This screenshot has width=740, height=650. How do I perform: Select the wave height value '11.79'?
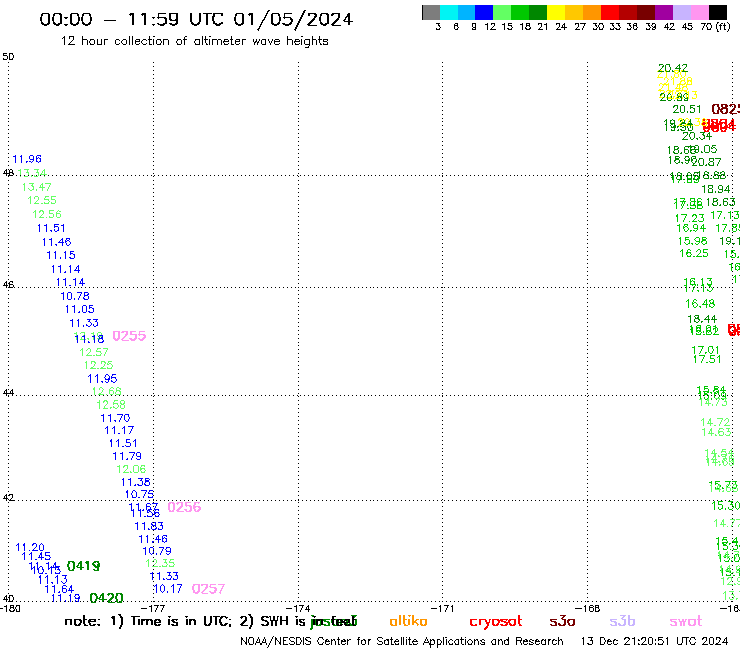pos(127,456)
